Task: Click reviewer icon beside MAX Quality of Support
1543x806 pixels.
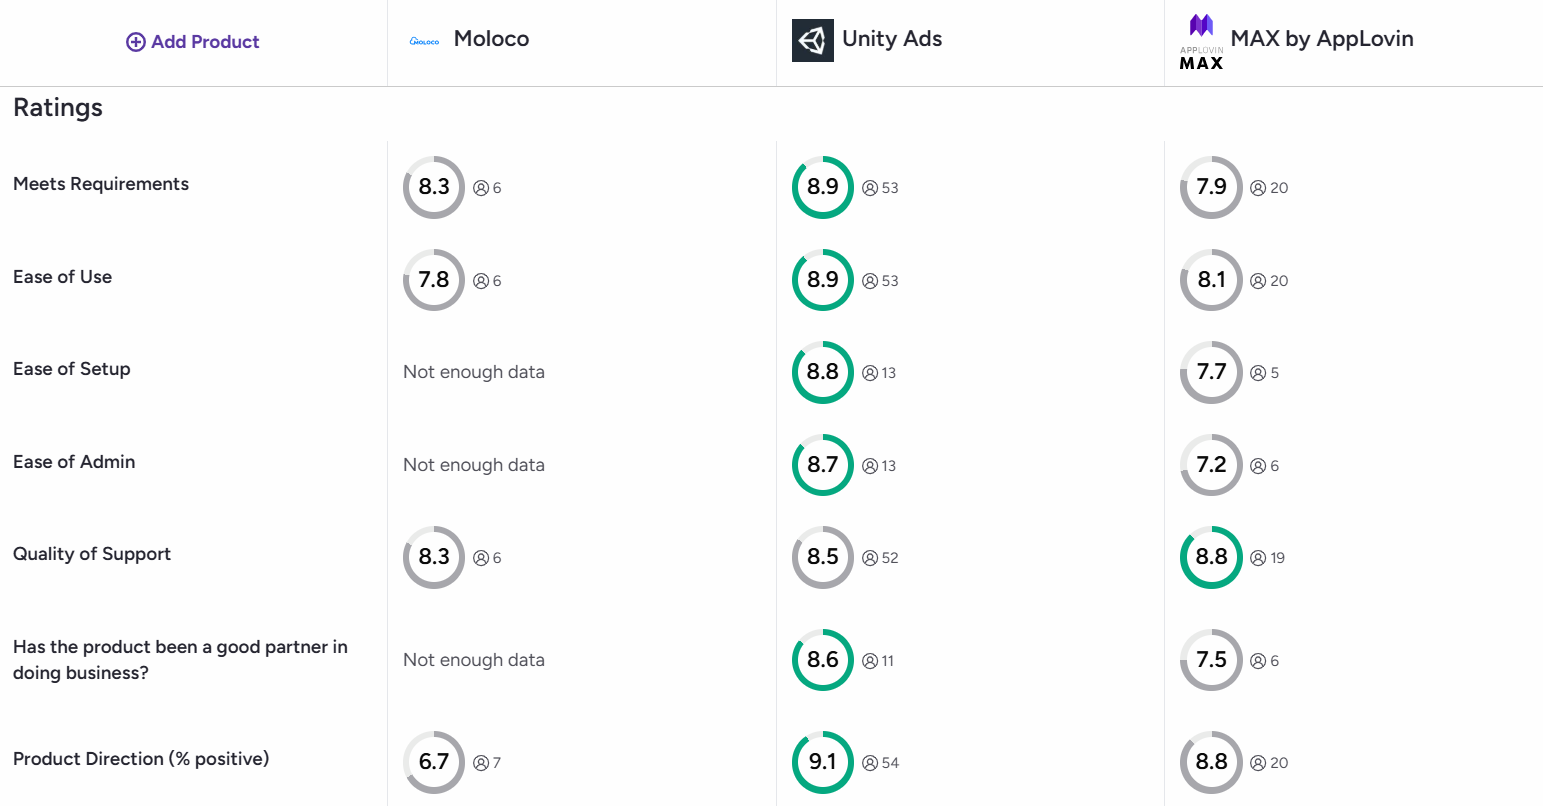Action: 1258,558
